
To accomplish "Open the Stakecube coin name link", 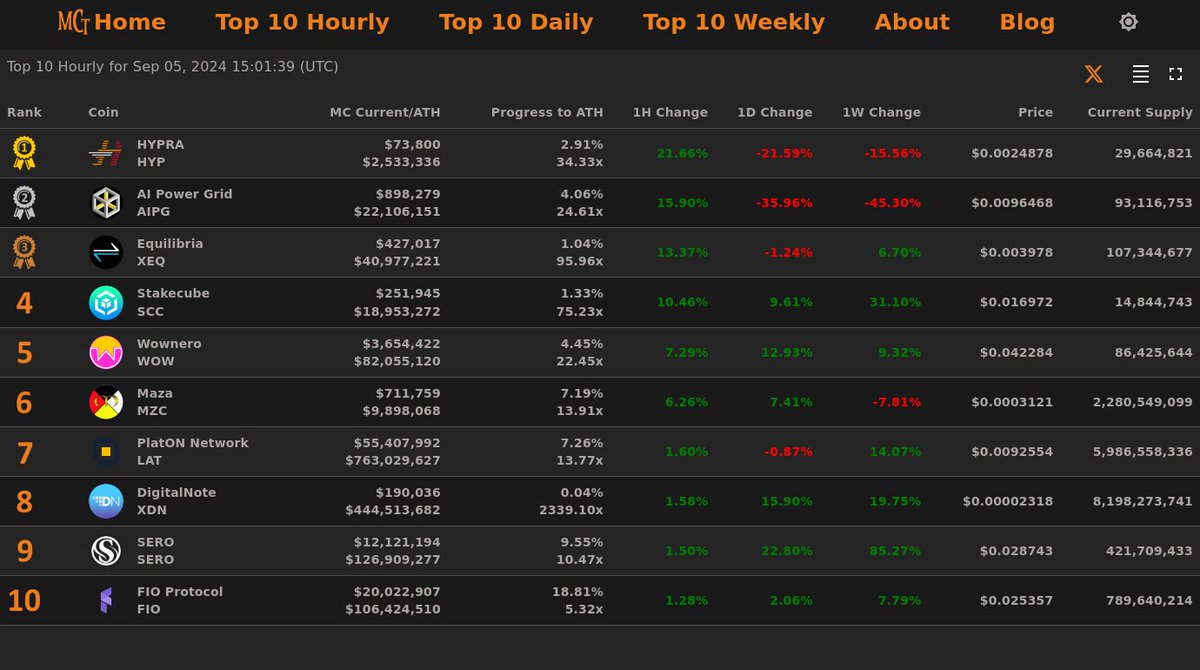I will click(173, 293).
